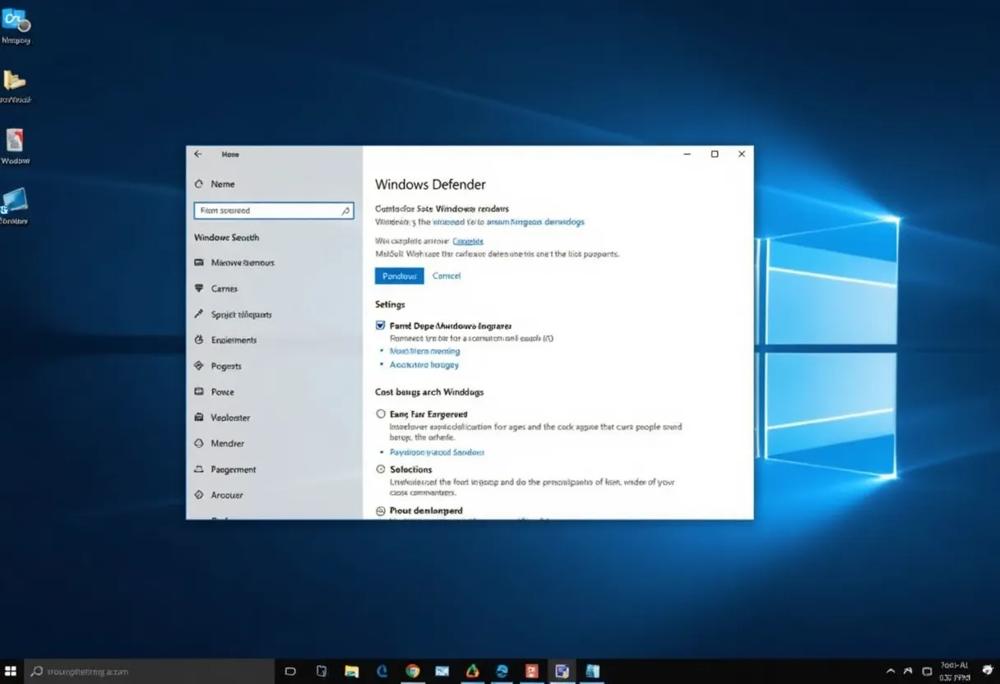Click the 'Windowe Seosth' sidebar heading
Screen dimensions: 1000x684
tap(226, 237)
